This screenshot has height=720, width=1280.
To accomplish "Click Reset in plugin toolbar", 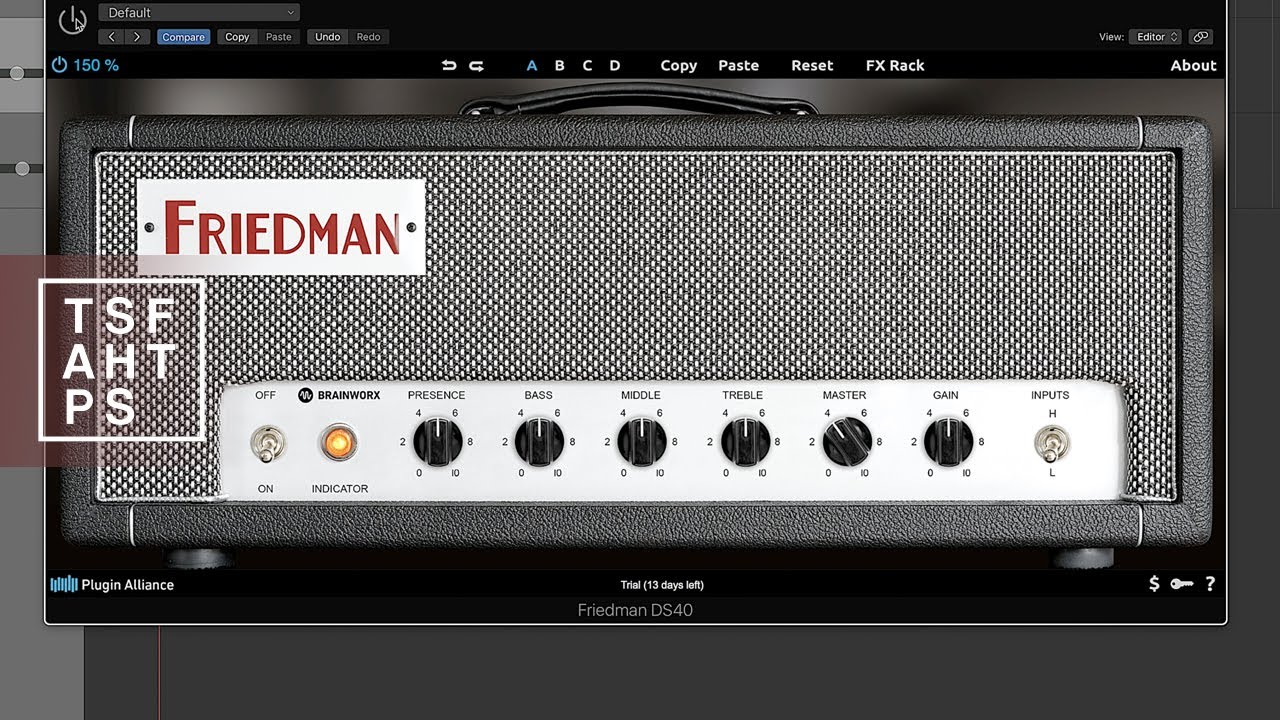I will (x=812, y=65).
